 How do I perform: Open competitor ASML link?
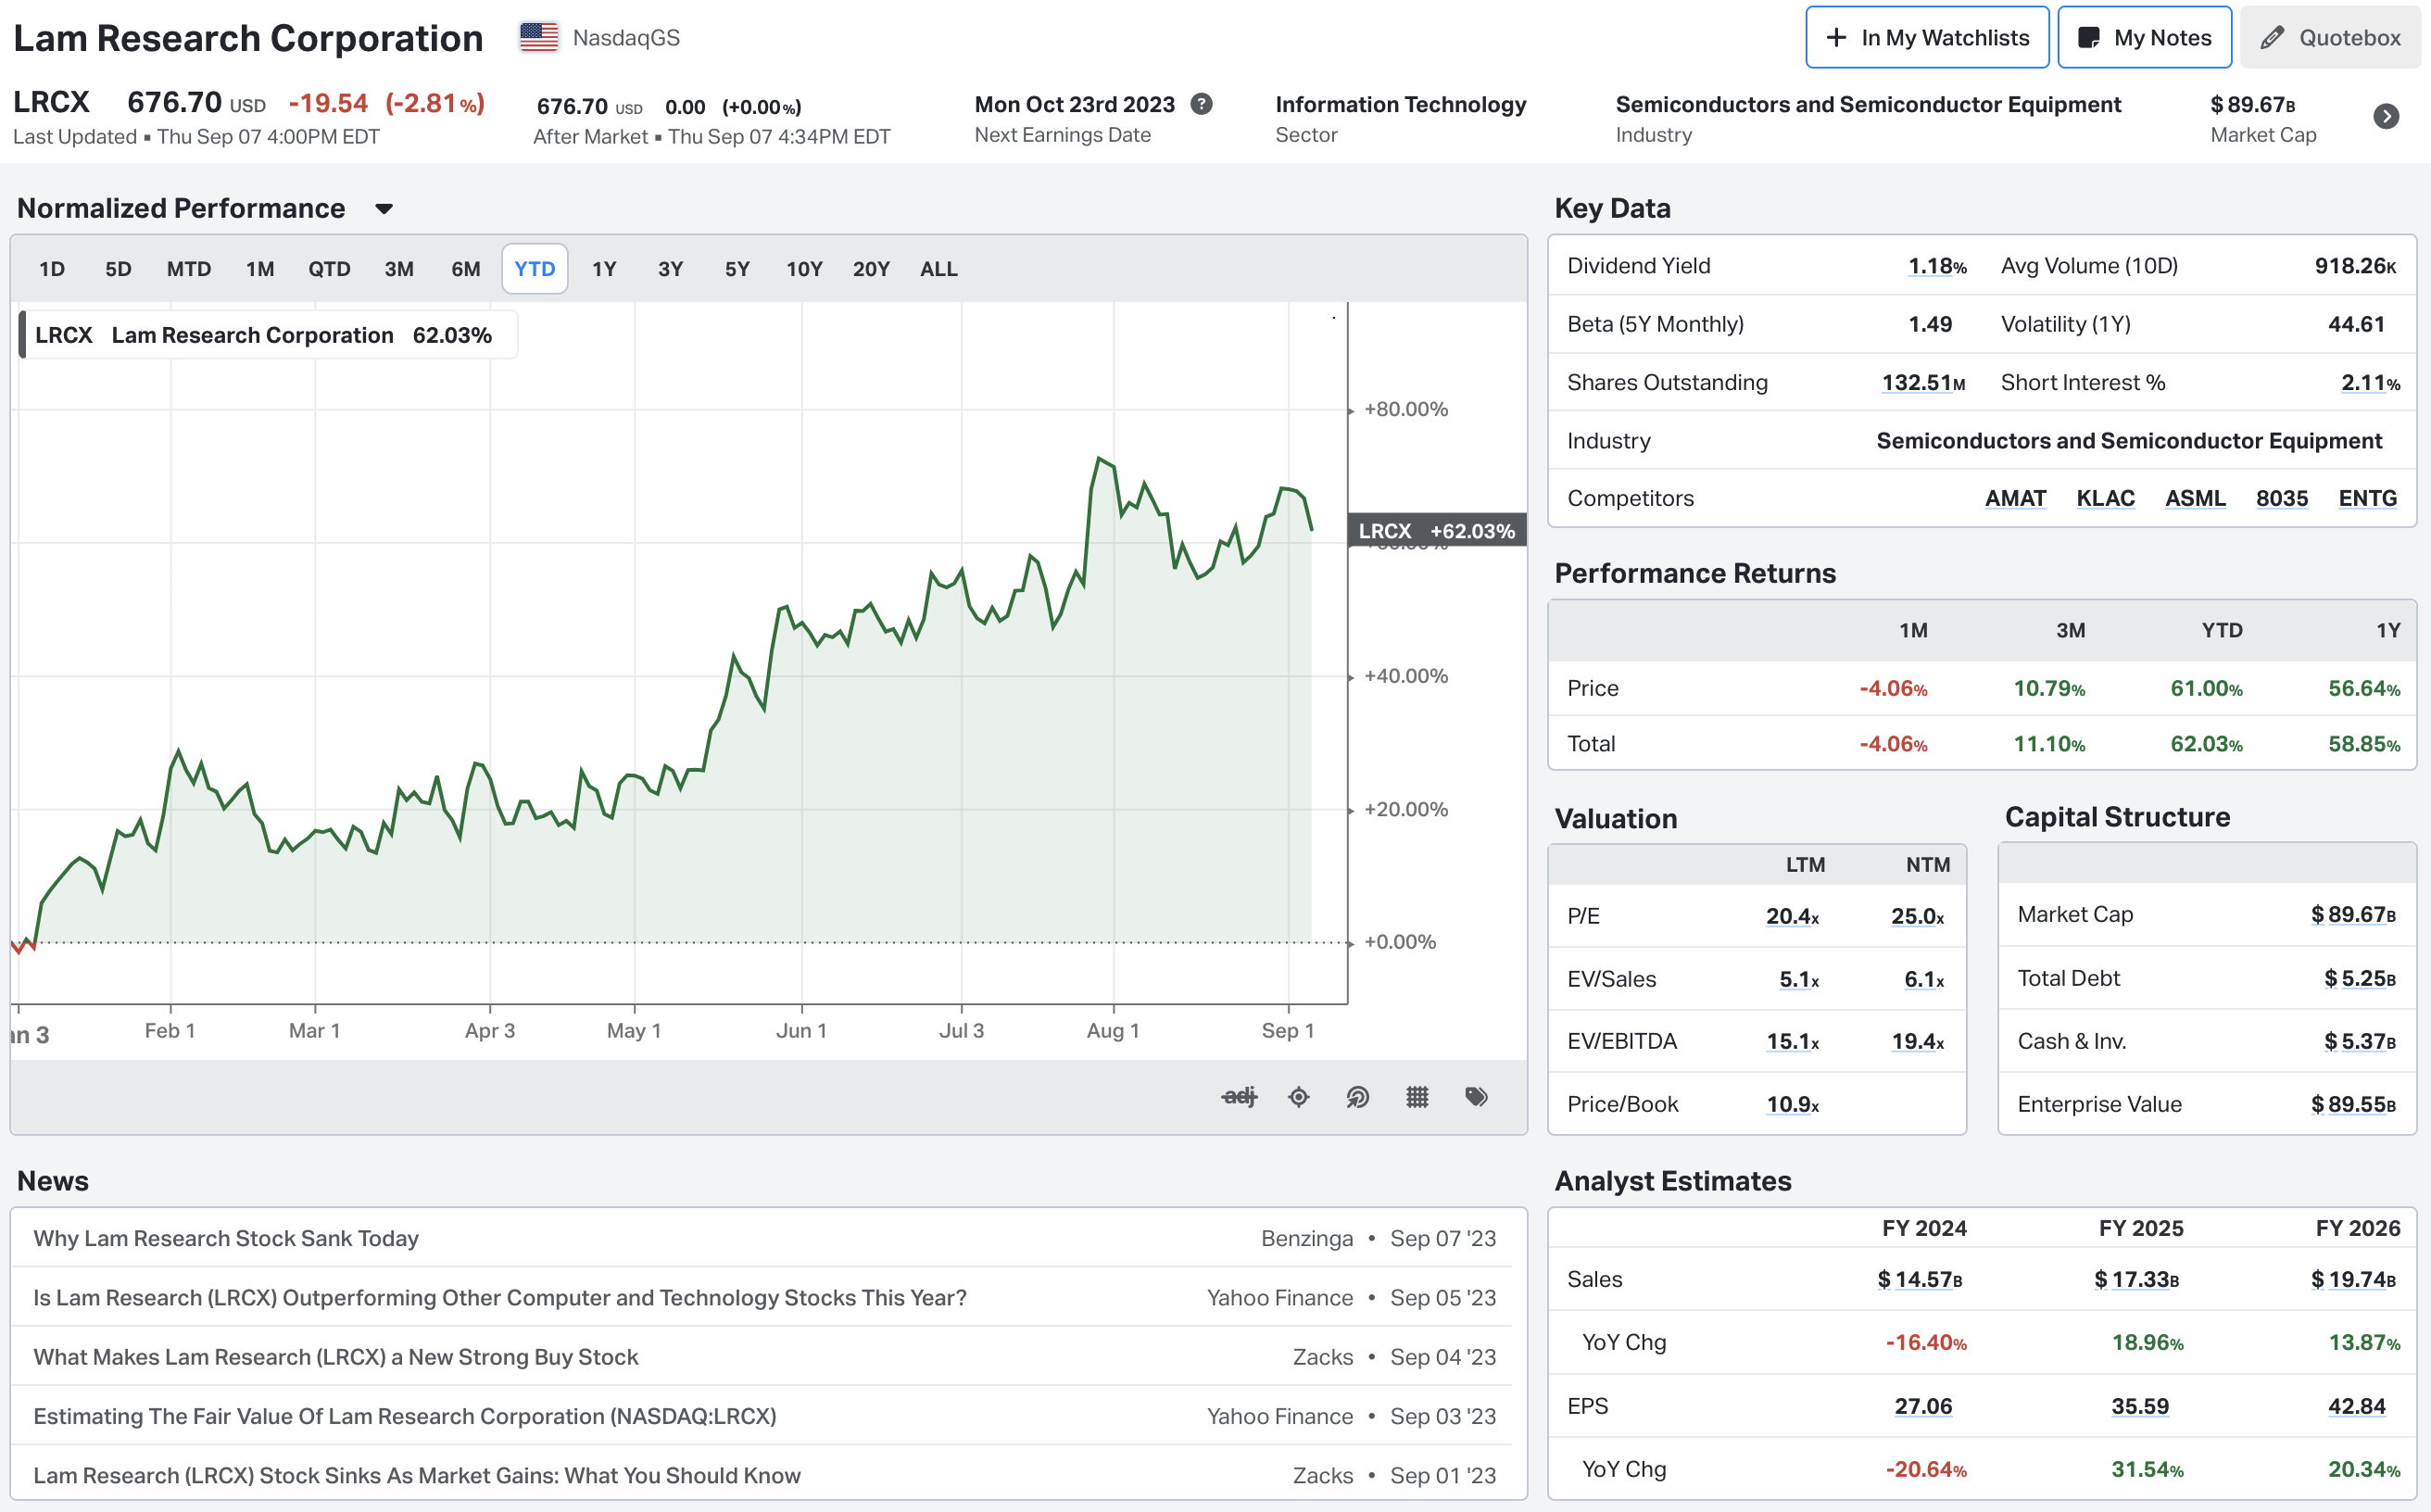(x=2195, y=498)
